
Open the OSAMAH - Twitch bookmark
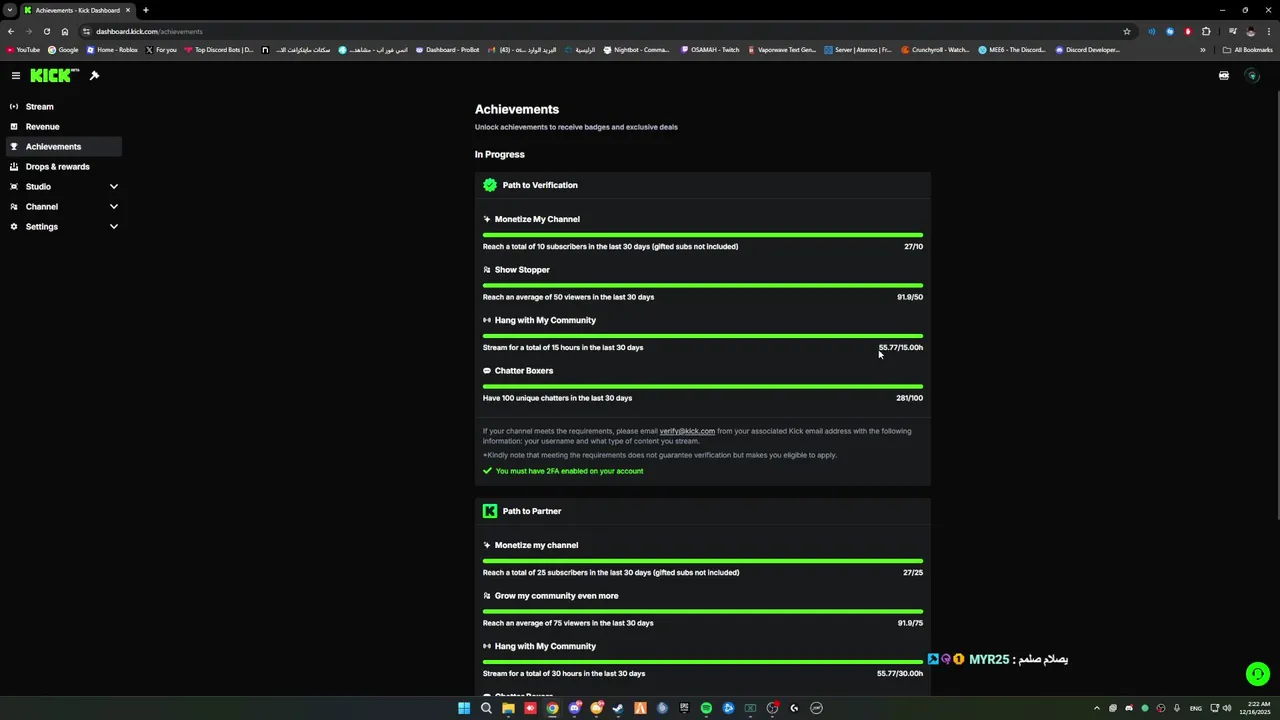[709, 50]
